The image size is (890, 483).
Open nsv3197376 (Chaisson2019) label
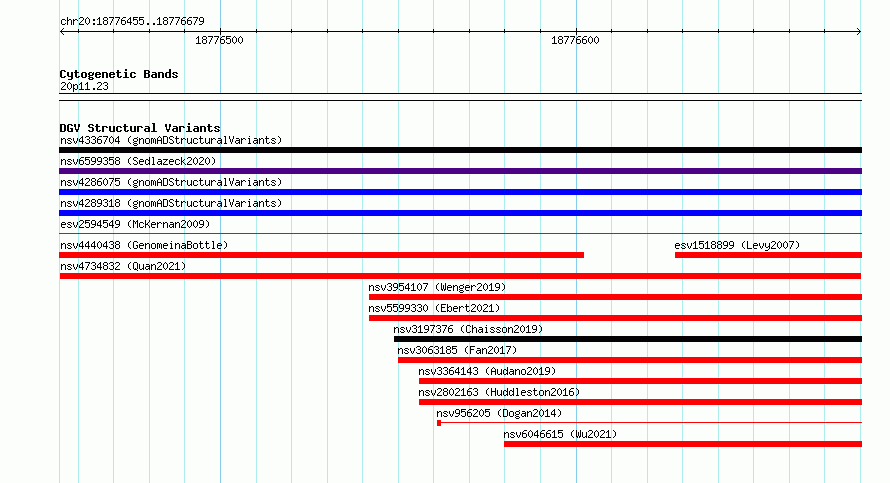tap(468, 329)
